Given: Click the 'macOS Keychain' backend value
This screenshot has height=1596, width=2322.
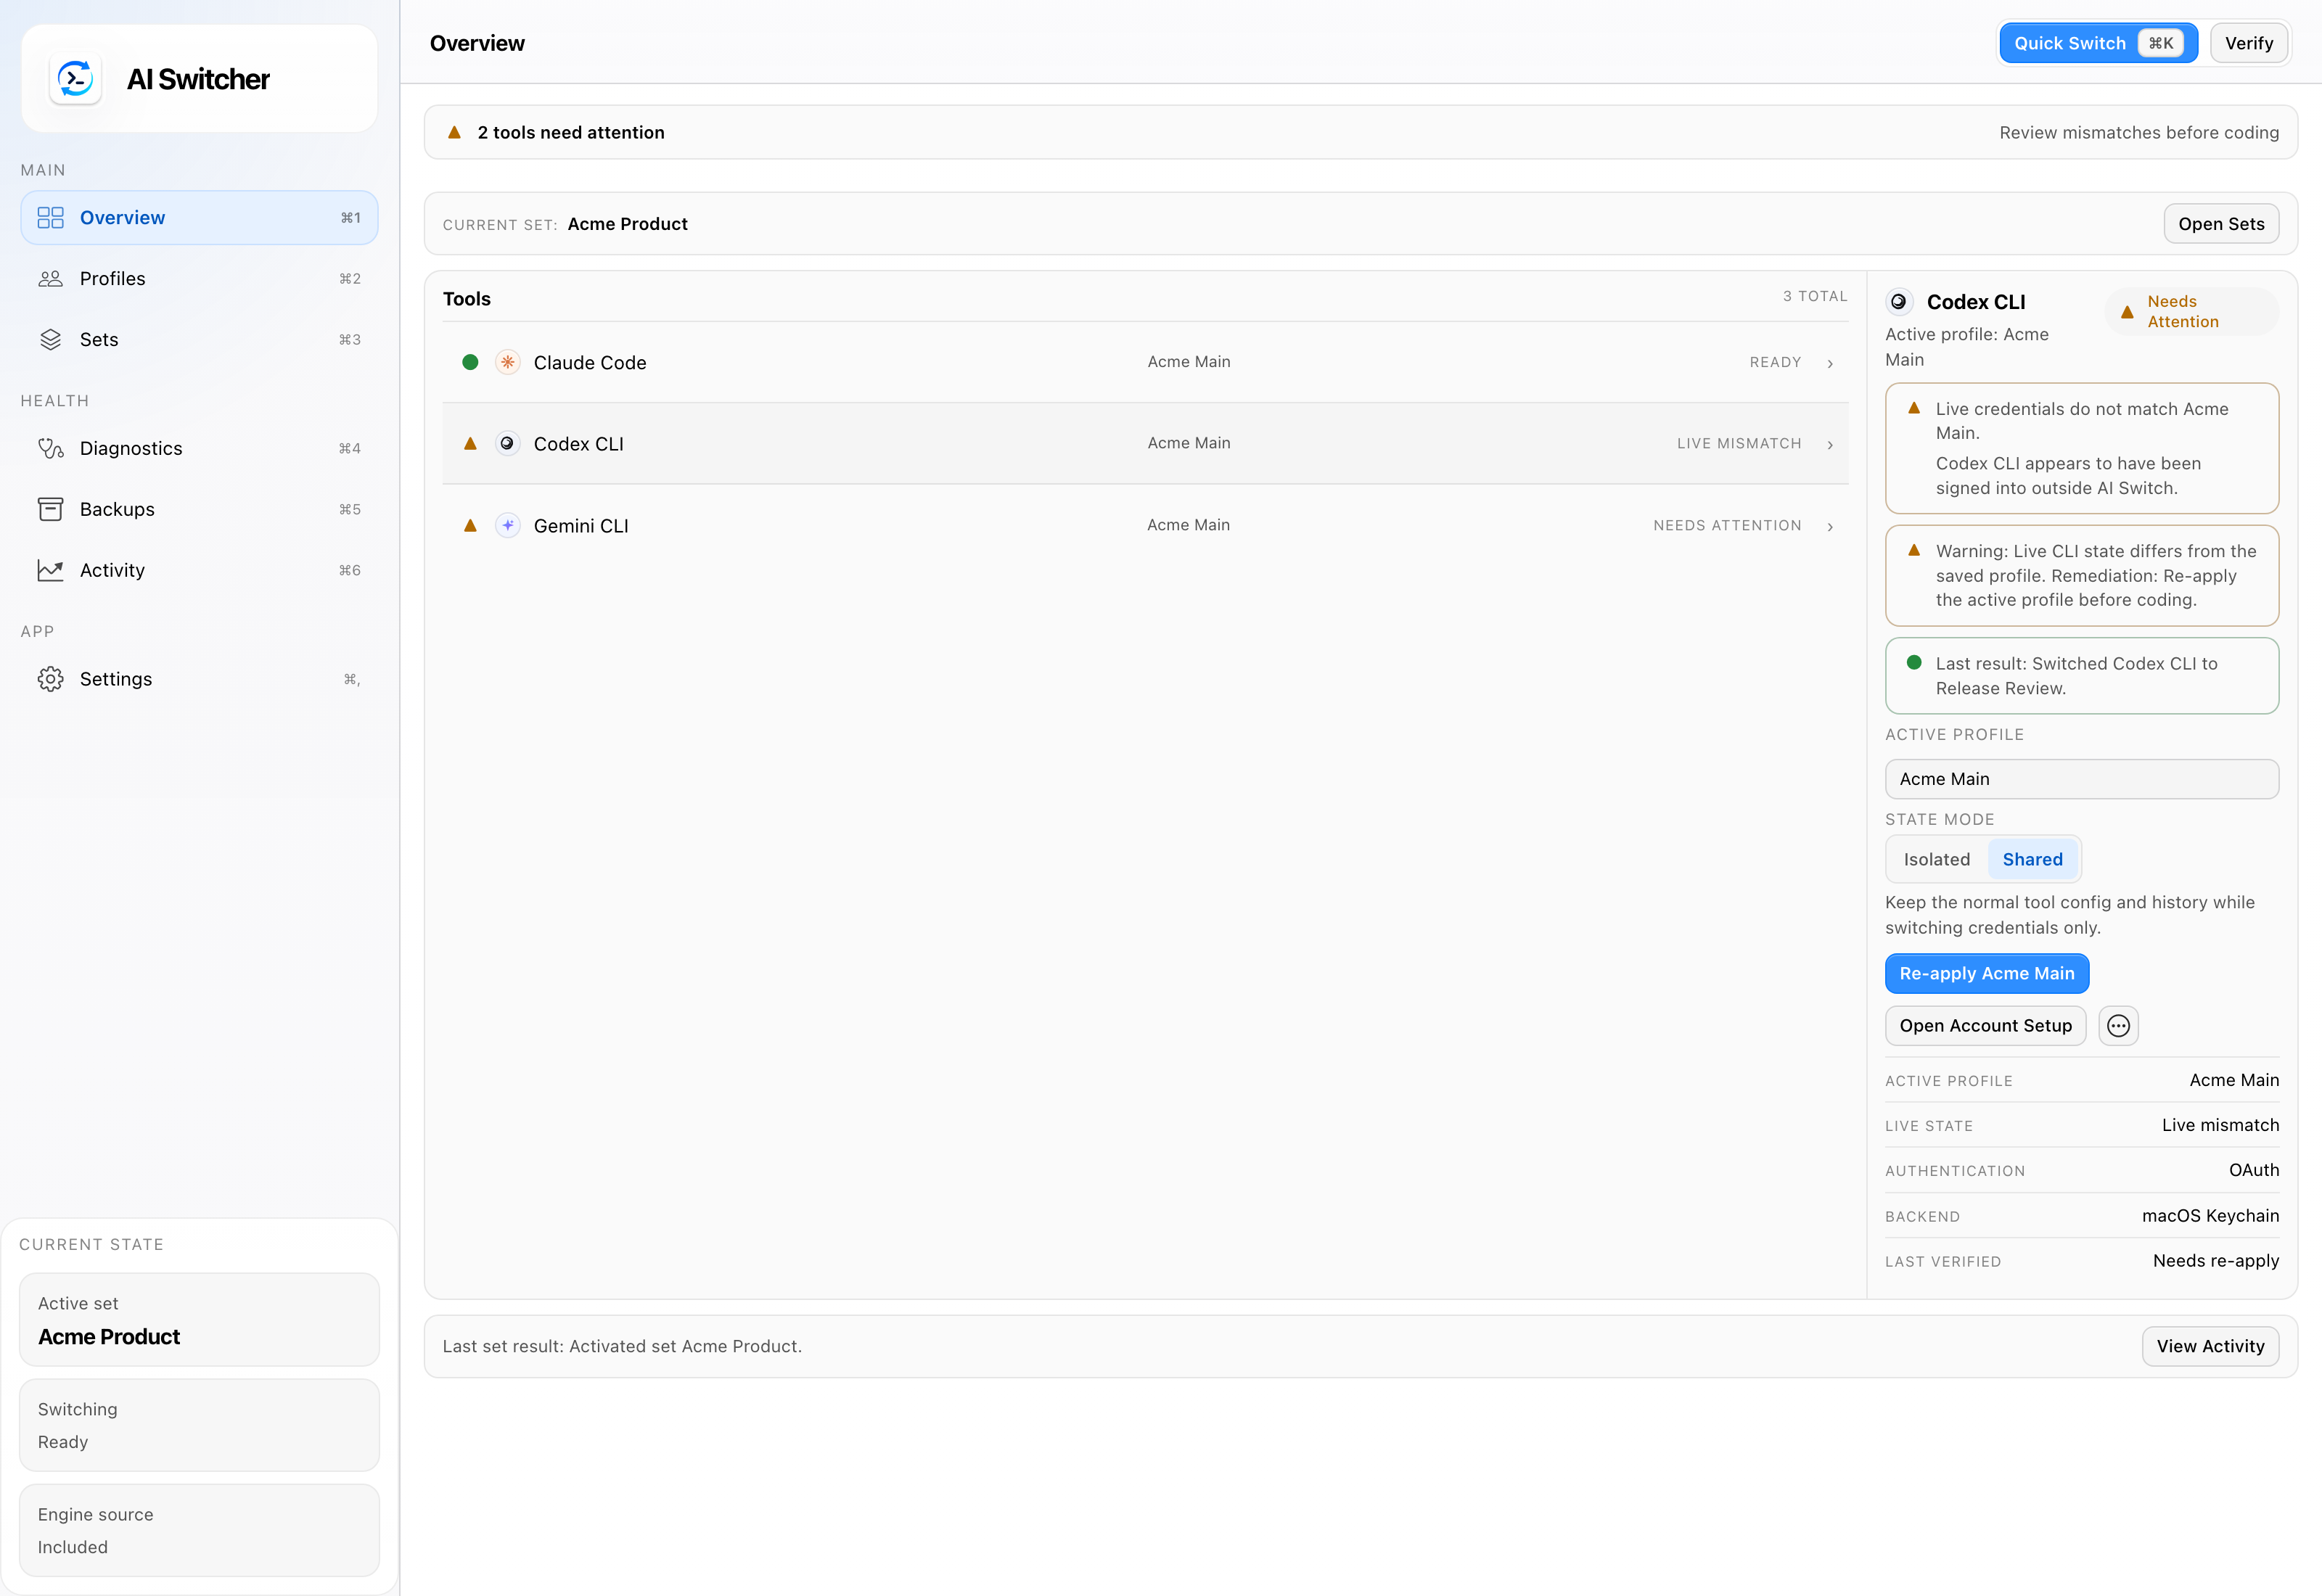Looking at the screenshot, I should coord(2210,1216).
